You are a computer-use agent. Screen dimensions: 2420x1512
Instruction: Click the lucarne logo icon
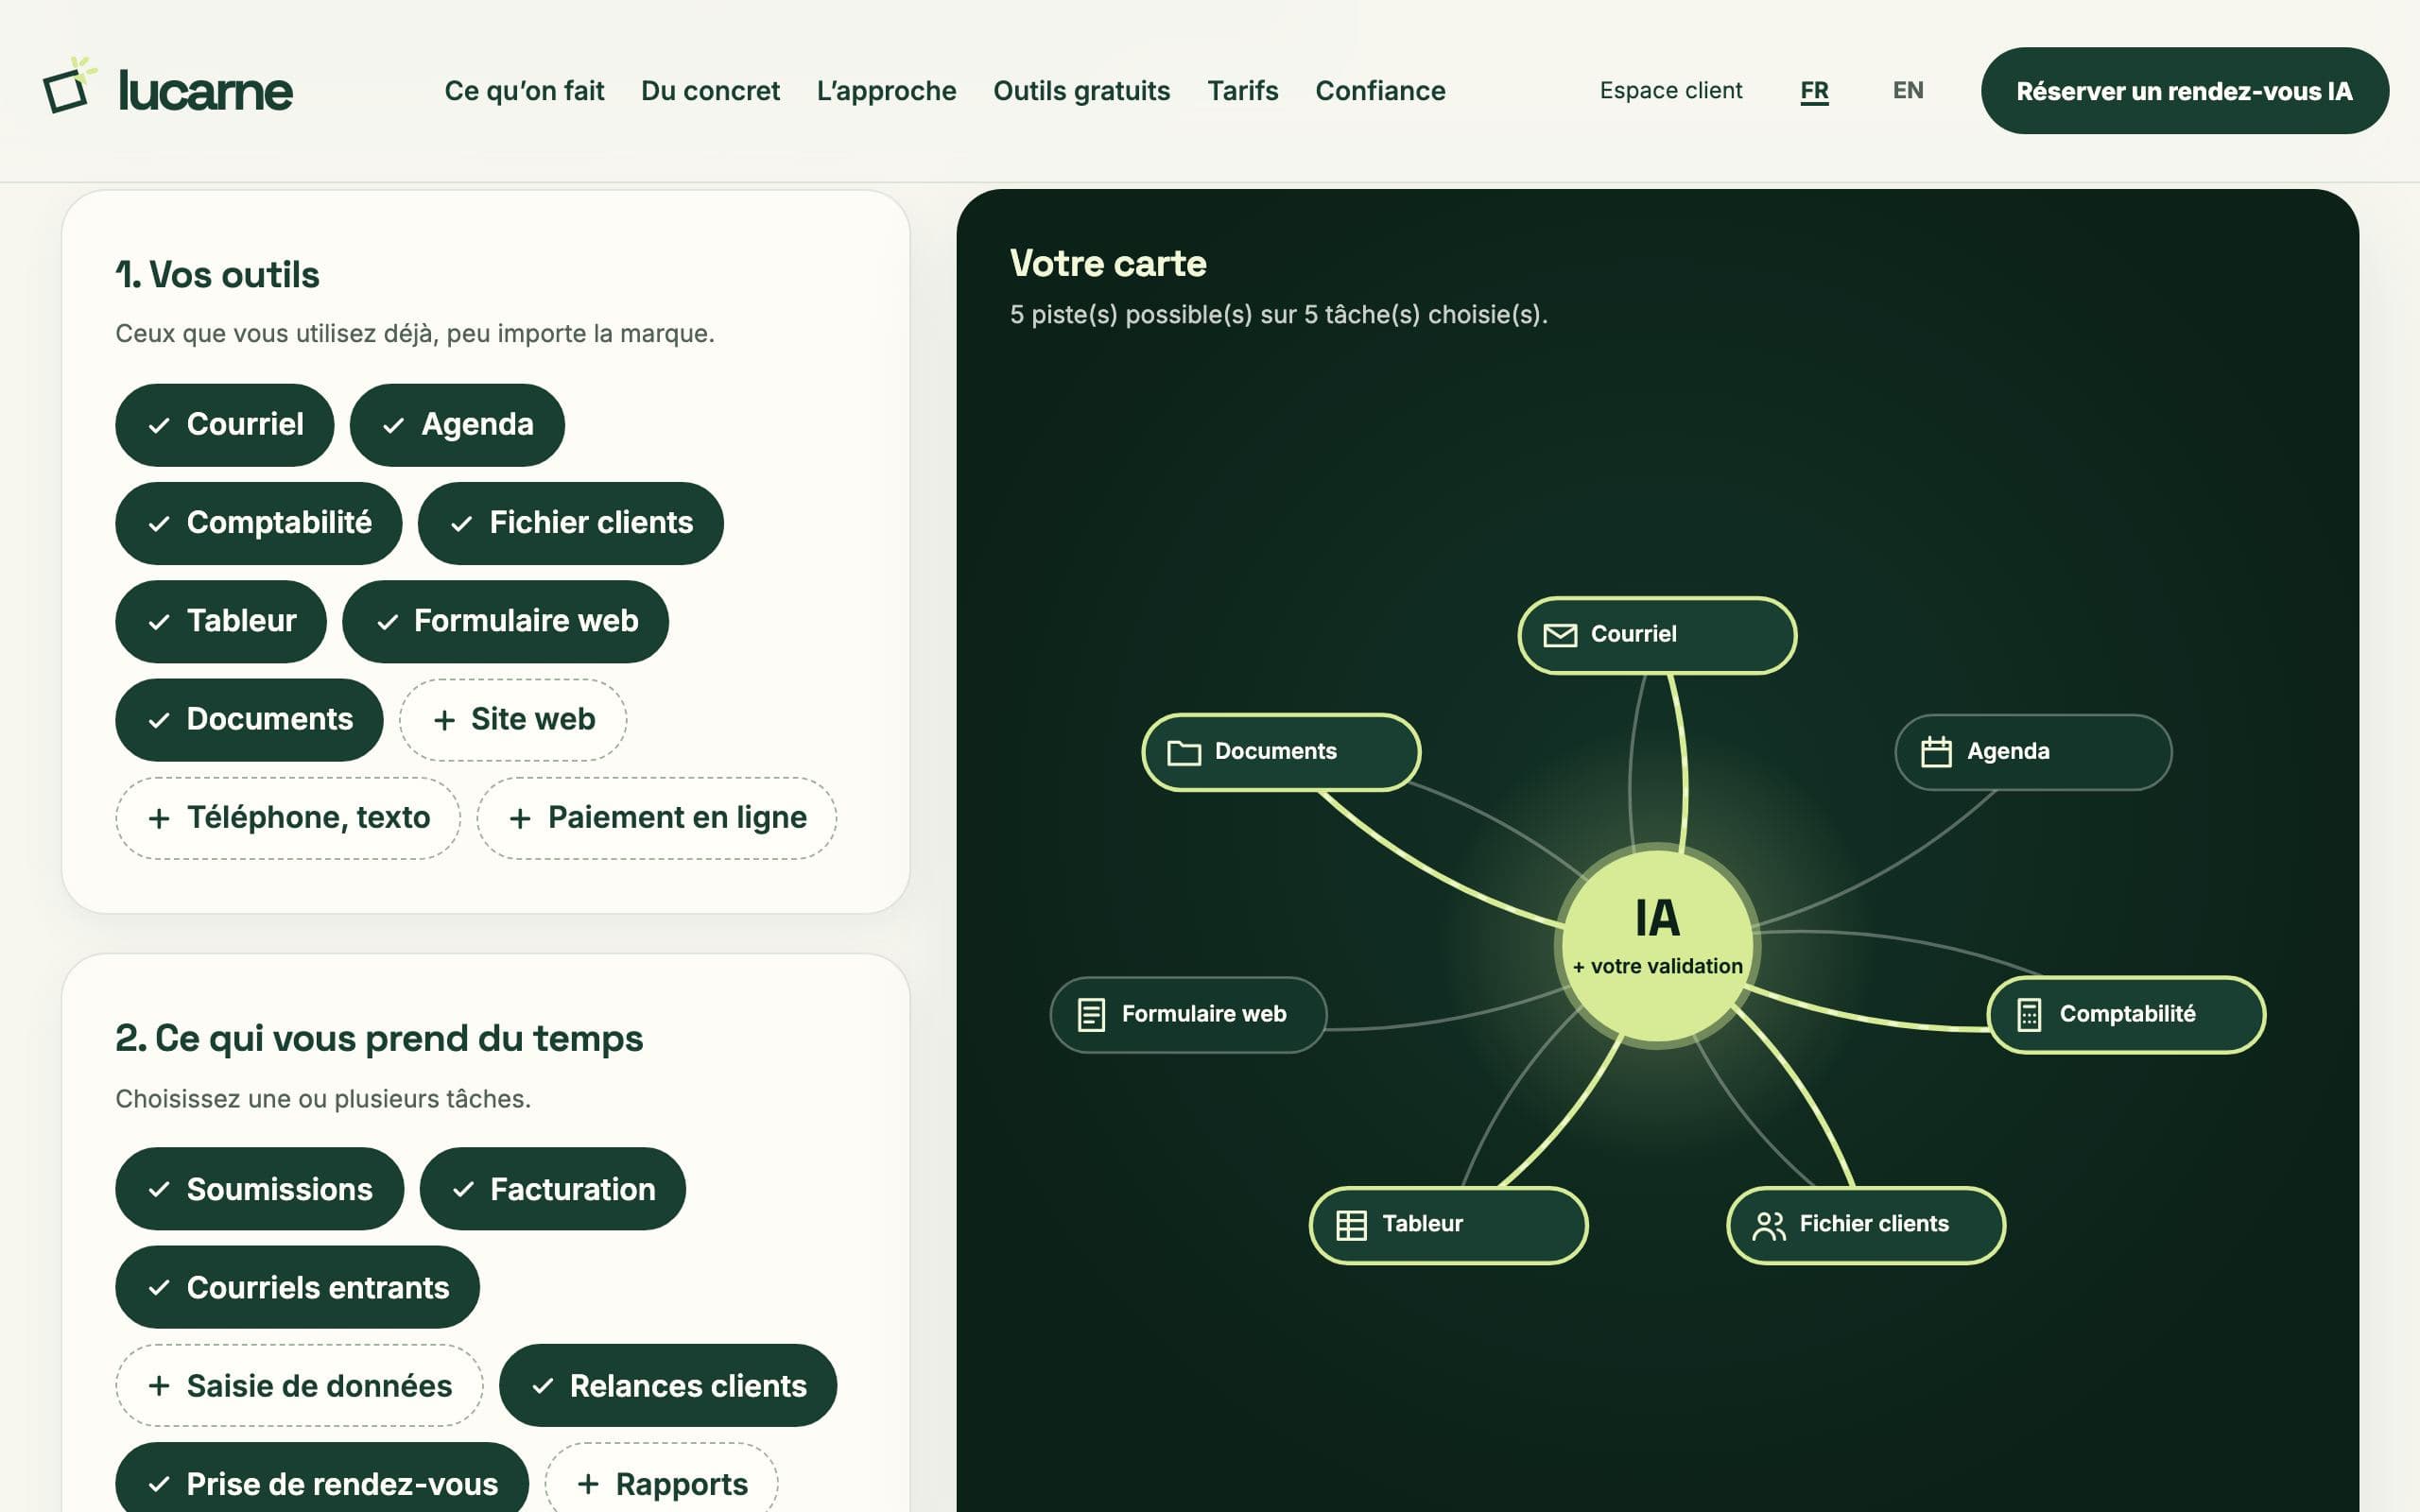point(69,86)
